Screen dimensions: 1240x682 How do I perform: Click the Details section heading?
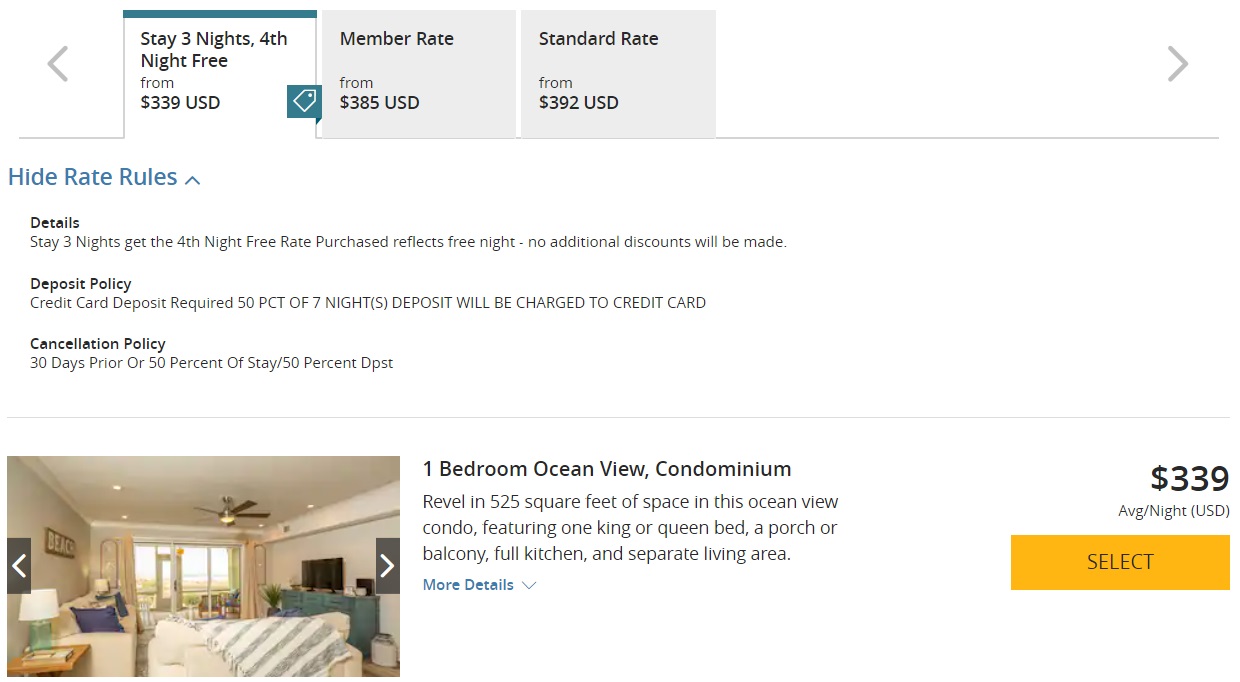tap(54, 222)
